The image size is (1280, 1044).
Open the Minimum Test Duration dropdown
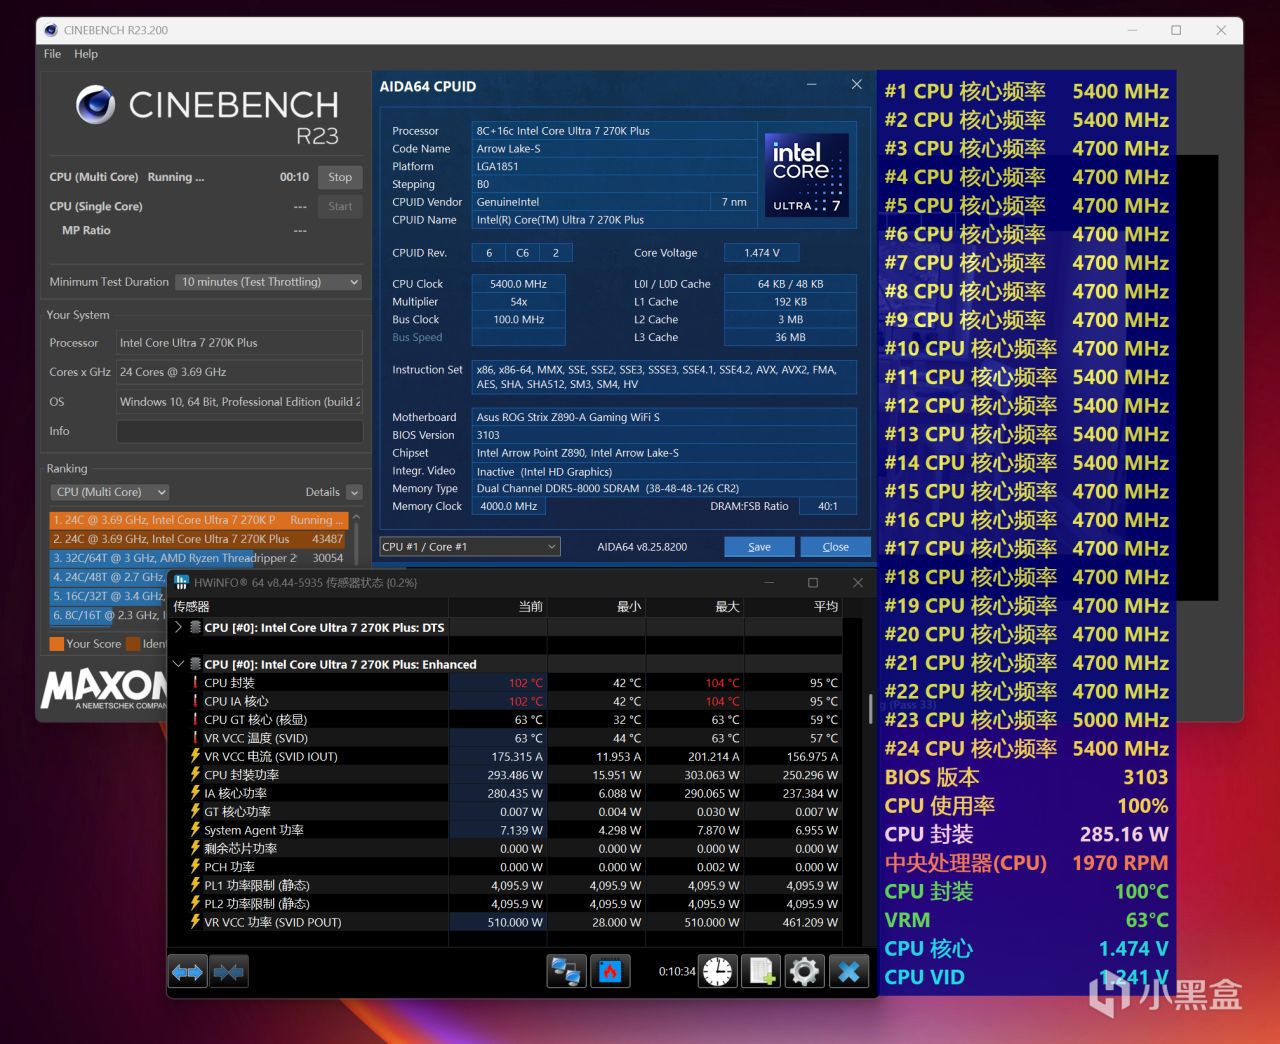(x=268, y=282)
